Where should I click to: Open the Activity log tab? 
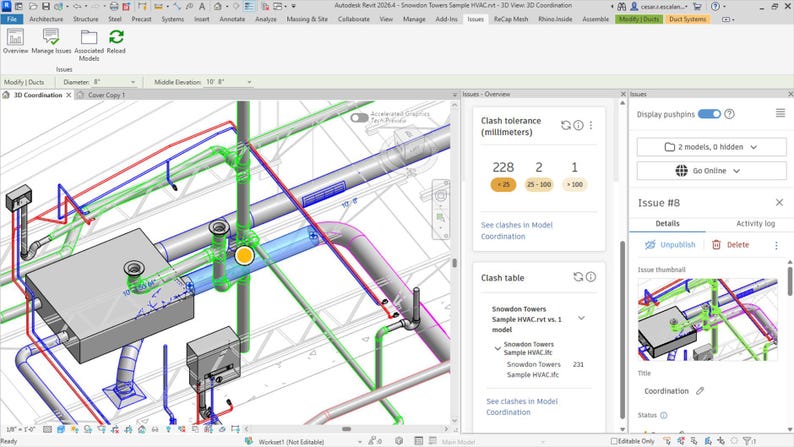click(x=755, y=223)
